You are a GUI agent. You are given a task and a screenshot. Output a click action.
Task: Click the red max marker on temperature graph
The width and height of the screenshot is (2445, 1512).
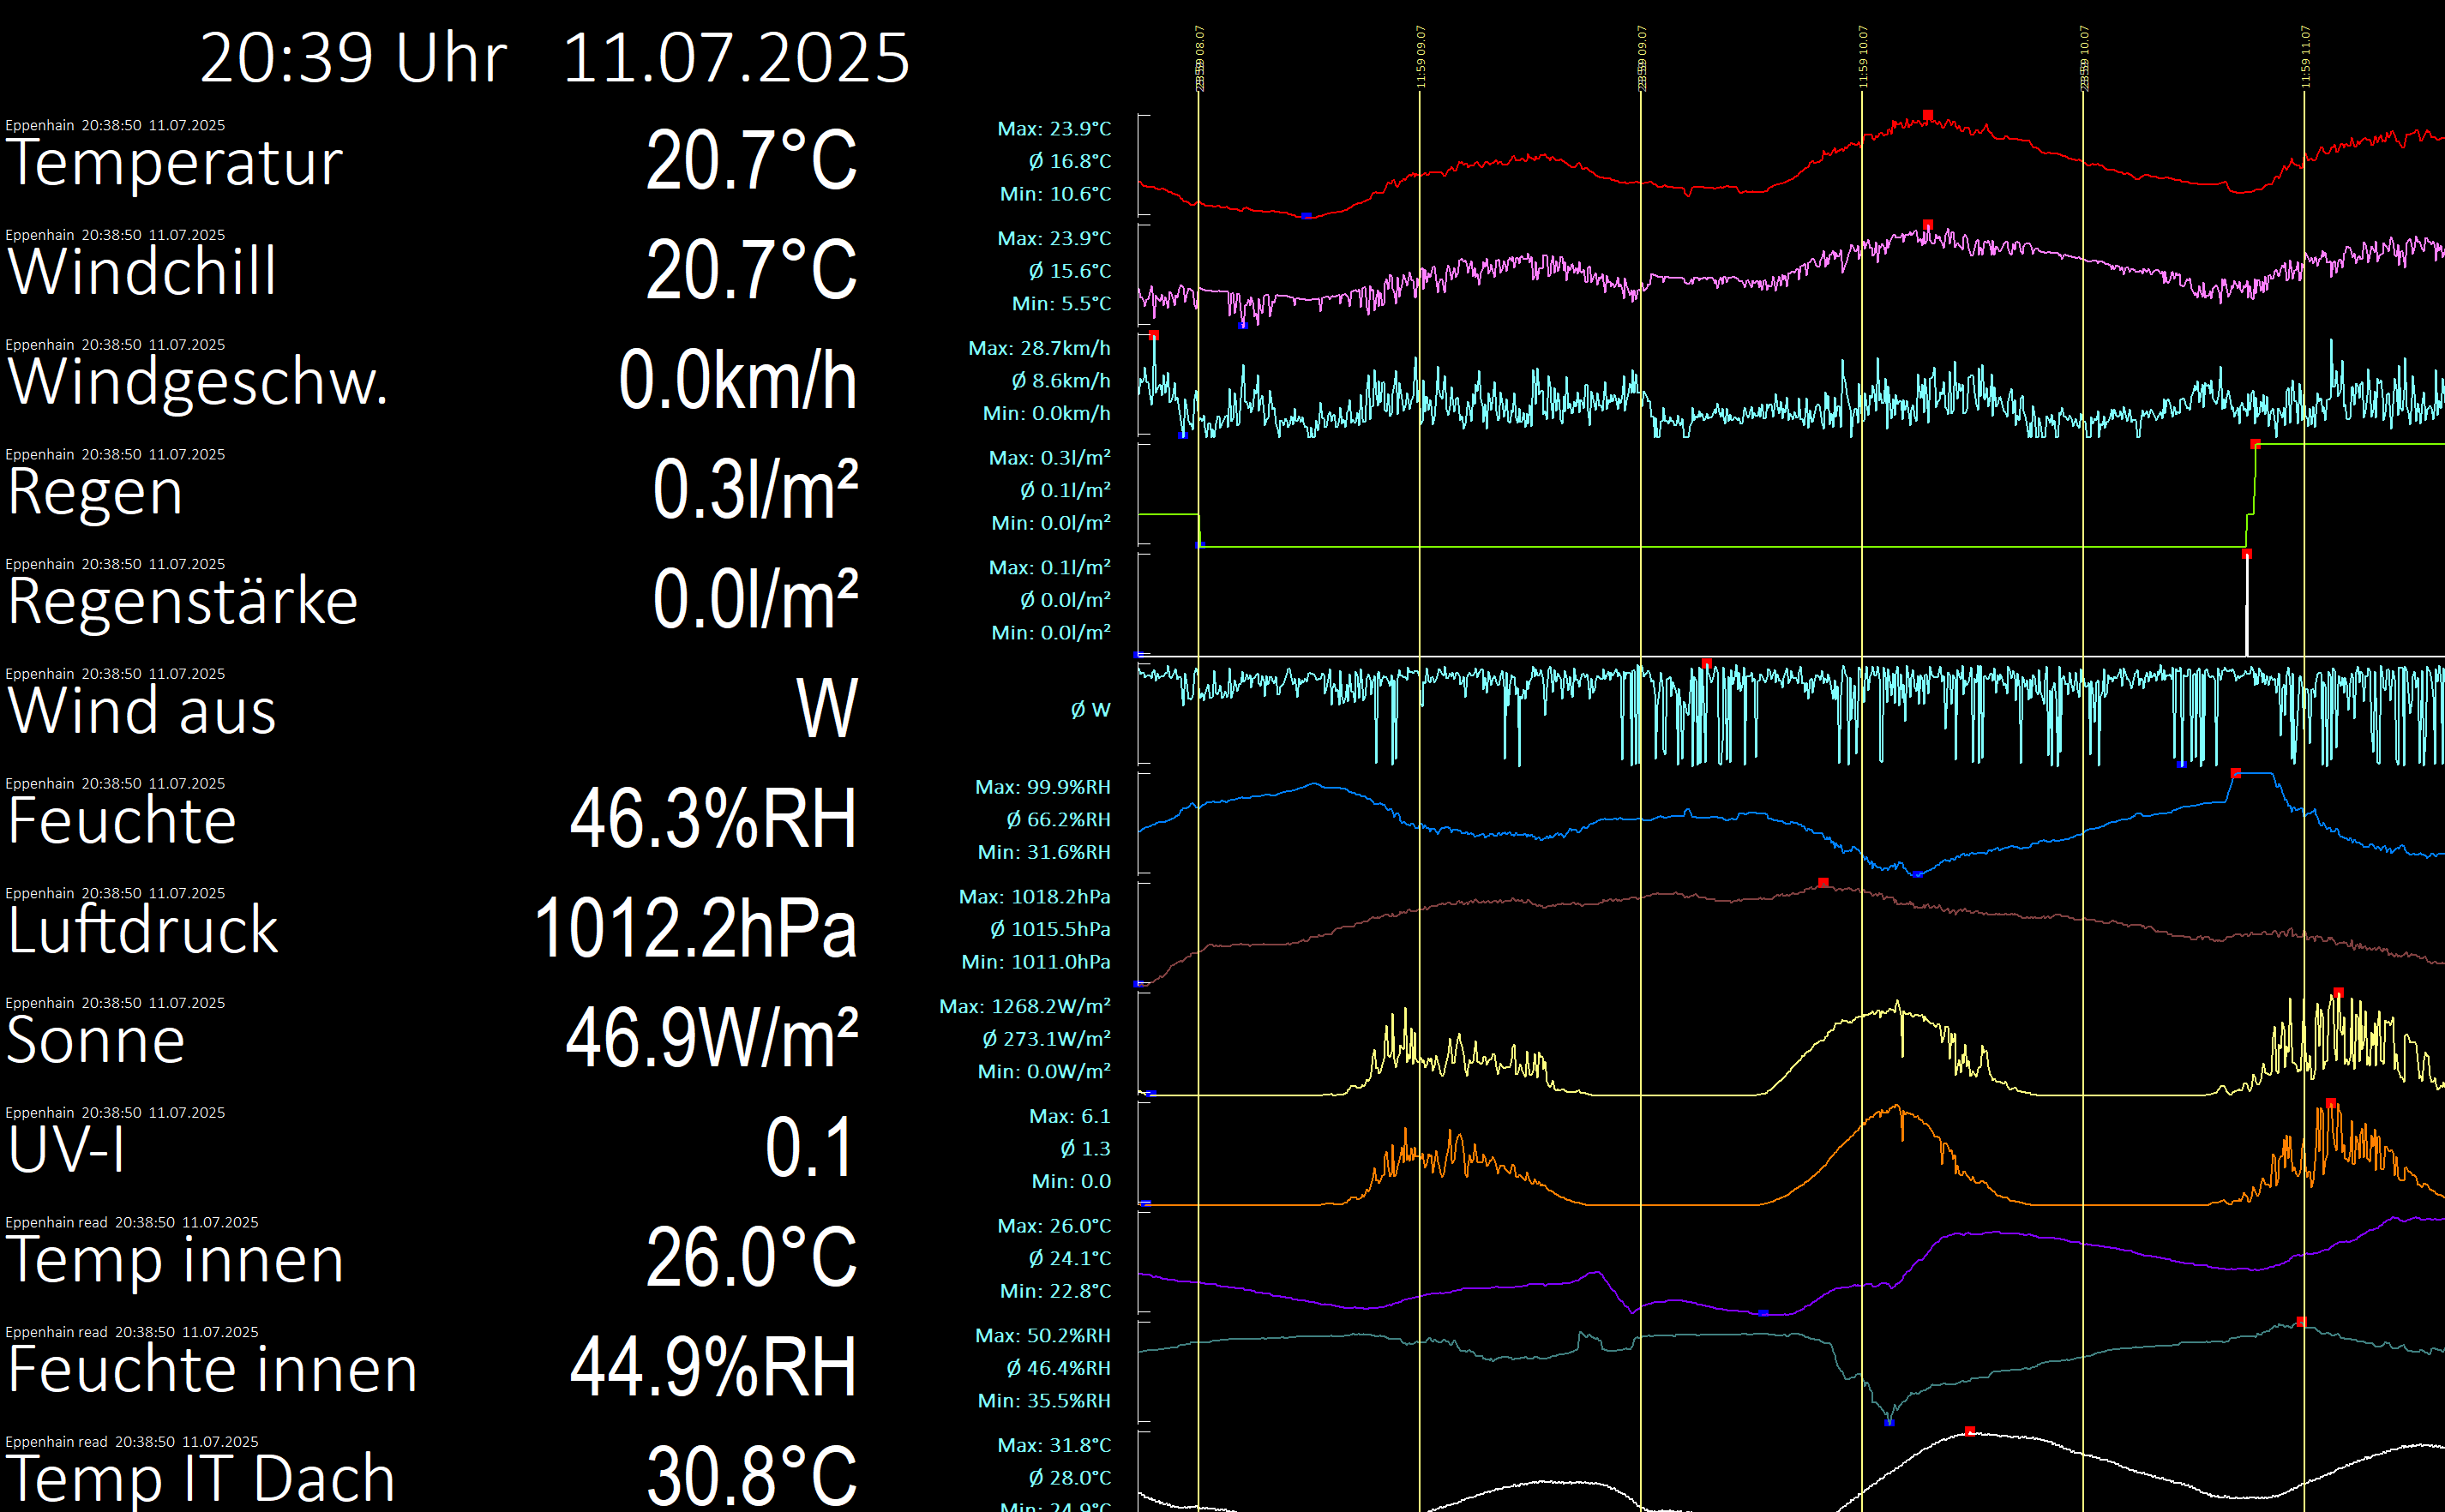pos(1928,115)
